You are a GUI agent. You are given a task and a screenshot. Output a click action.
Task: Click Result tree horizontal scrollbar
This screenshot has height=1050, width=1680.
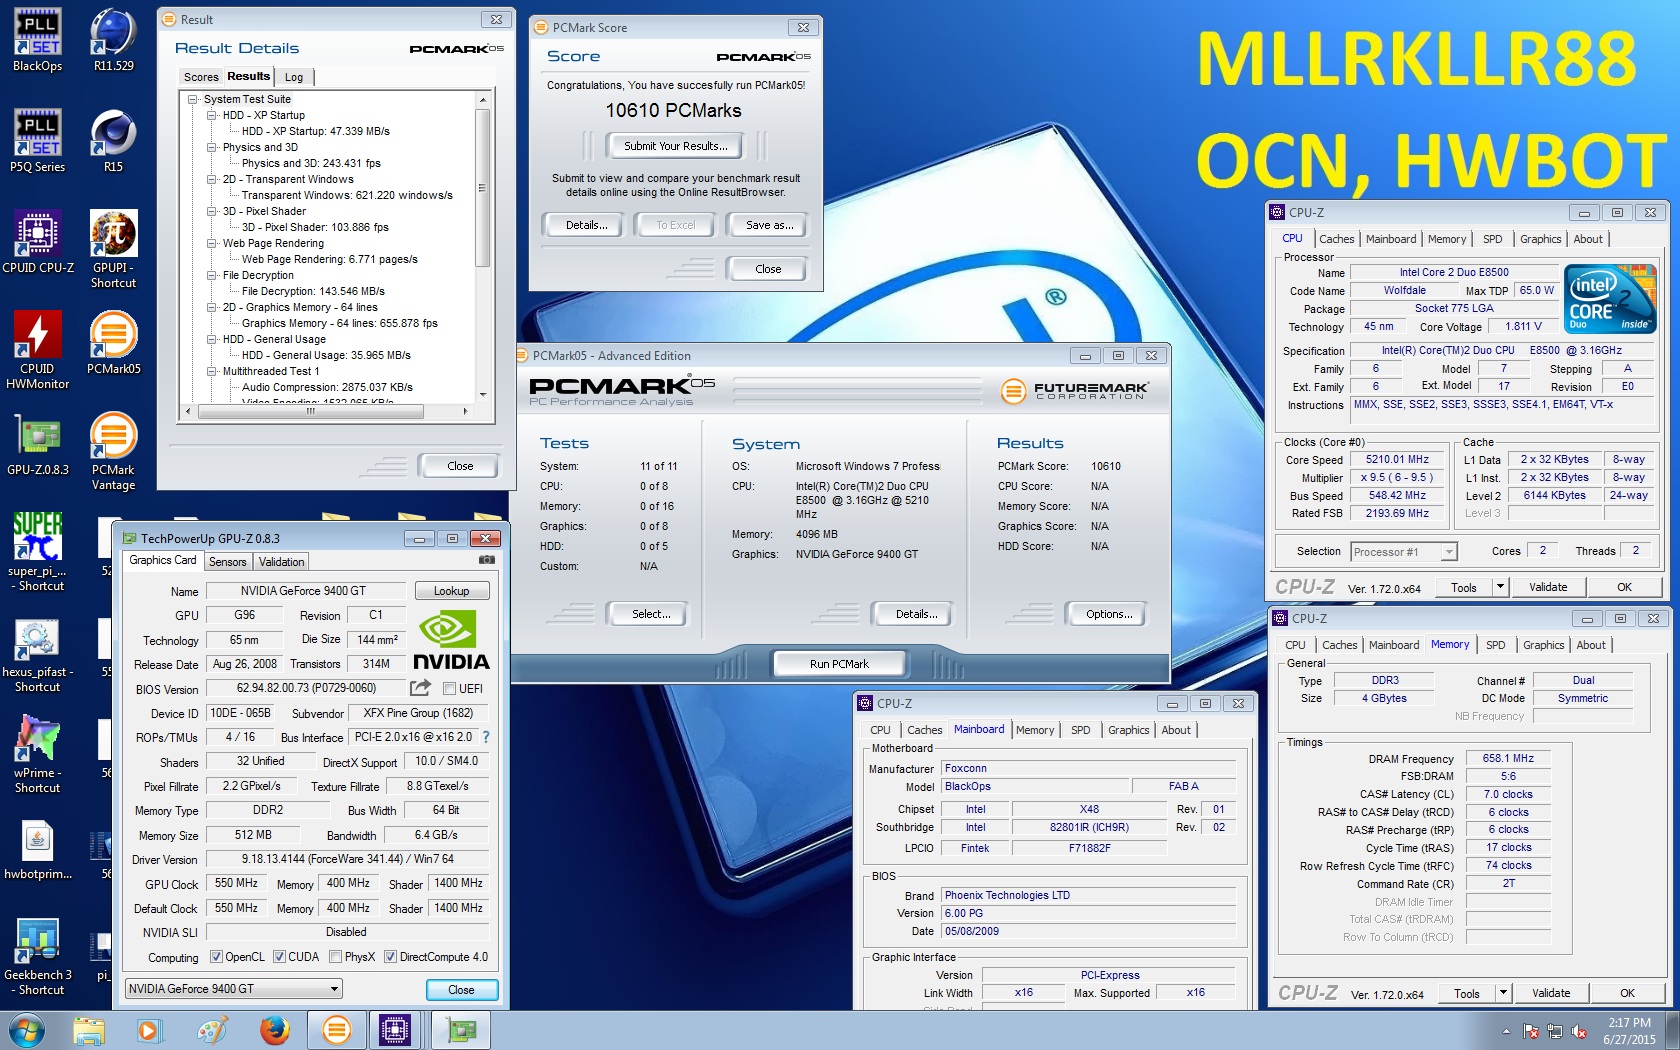(310, 411)
